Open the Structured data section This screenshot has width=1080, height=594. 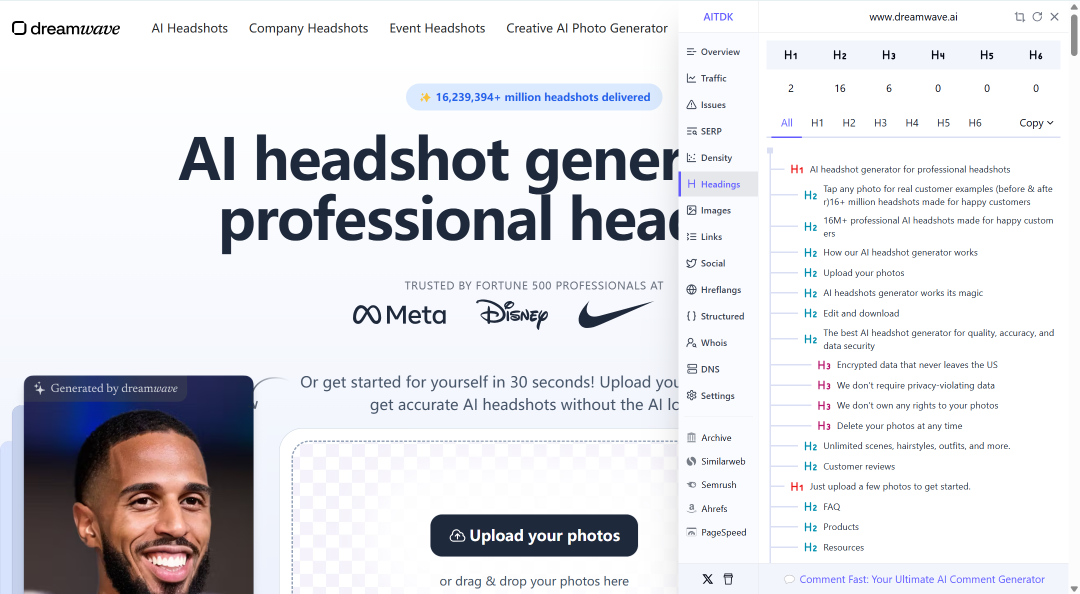pos(715,316)
